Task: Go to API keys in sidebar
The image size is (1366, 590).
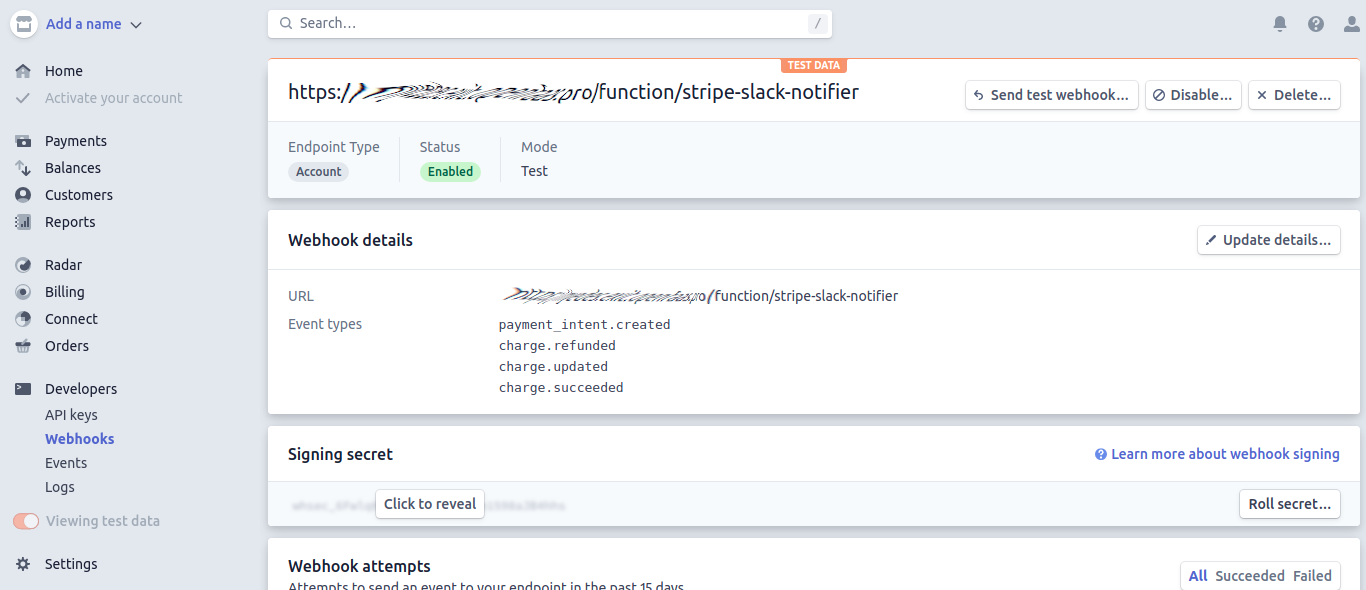Action: [x=71, y=415]
